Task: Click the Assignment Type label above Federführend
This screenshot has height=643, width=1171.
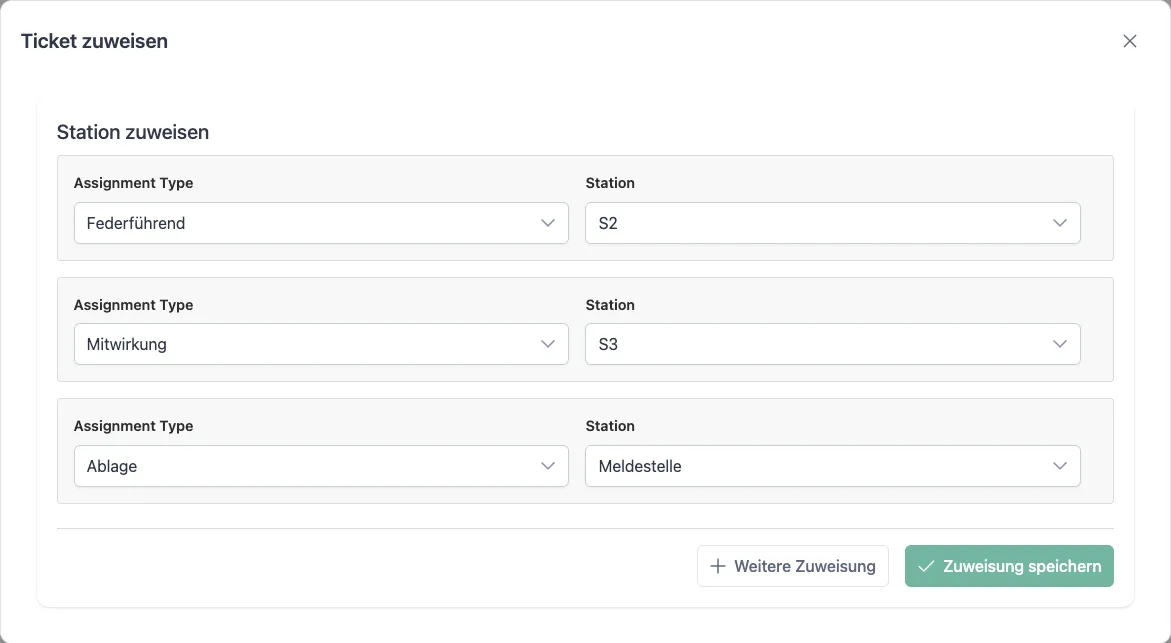Action: coord(133,183)
